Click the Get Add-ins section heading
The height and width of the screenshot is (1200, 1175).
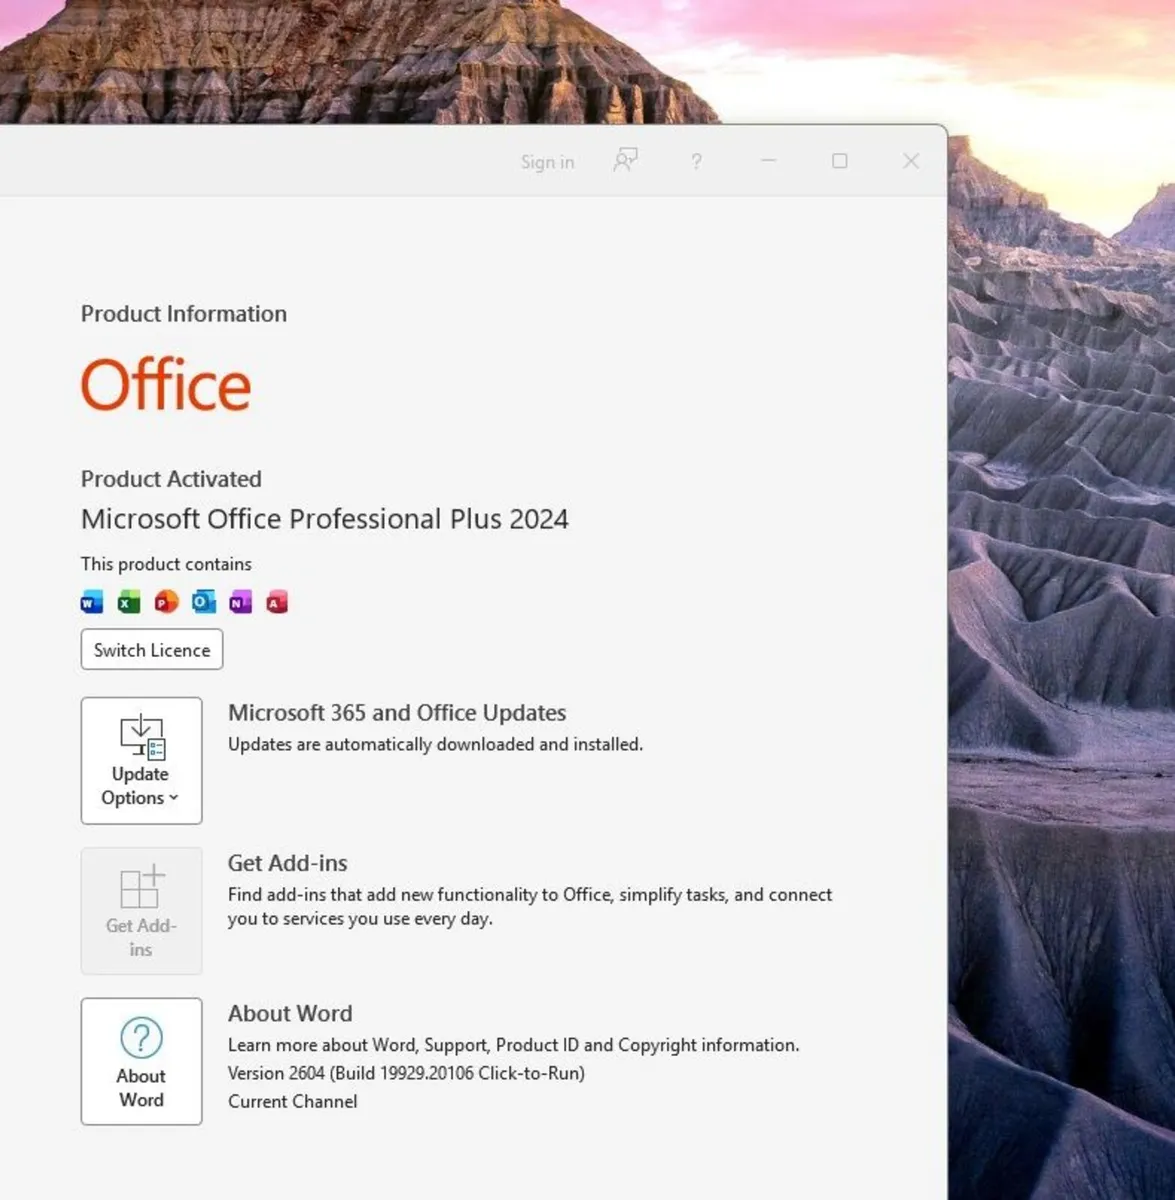coord(288,863)
